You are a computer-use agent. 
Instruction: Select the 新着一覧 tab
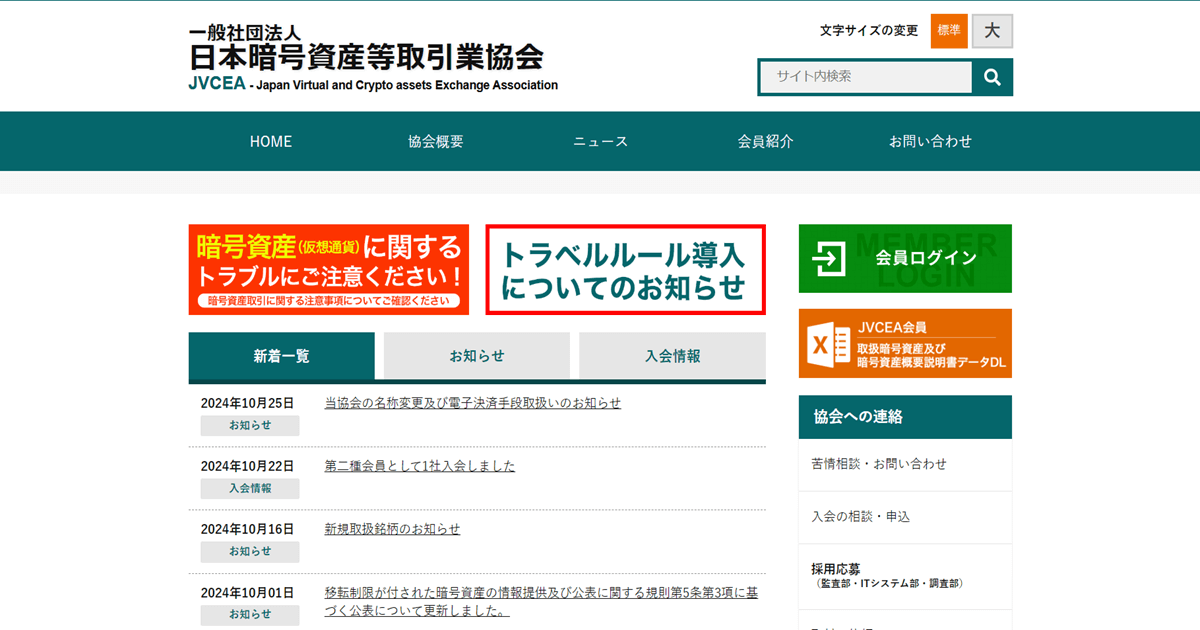[x=281, y=356]
